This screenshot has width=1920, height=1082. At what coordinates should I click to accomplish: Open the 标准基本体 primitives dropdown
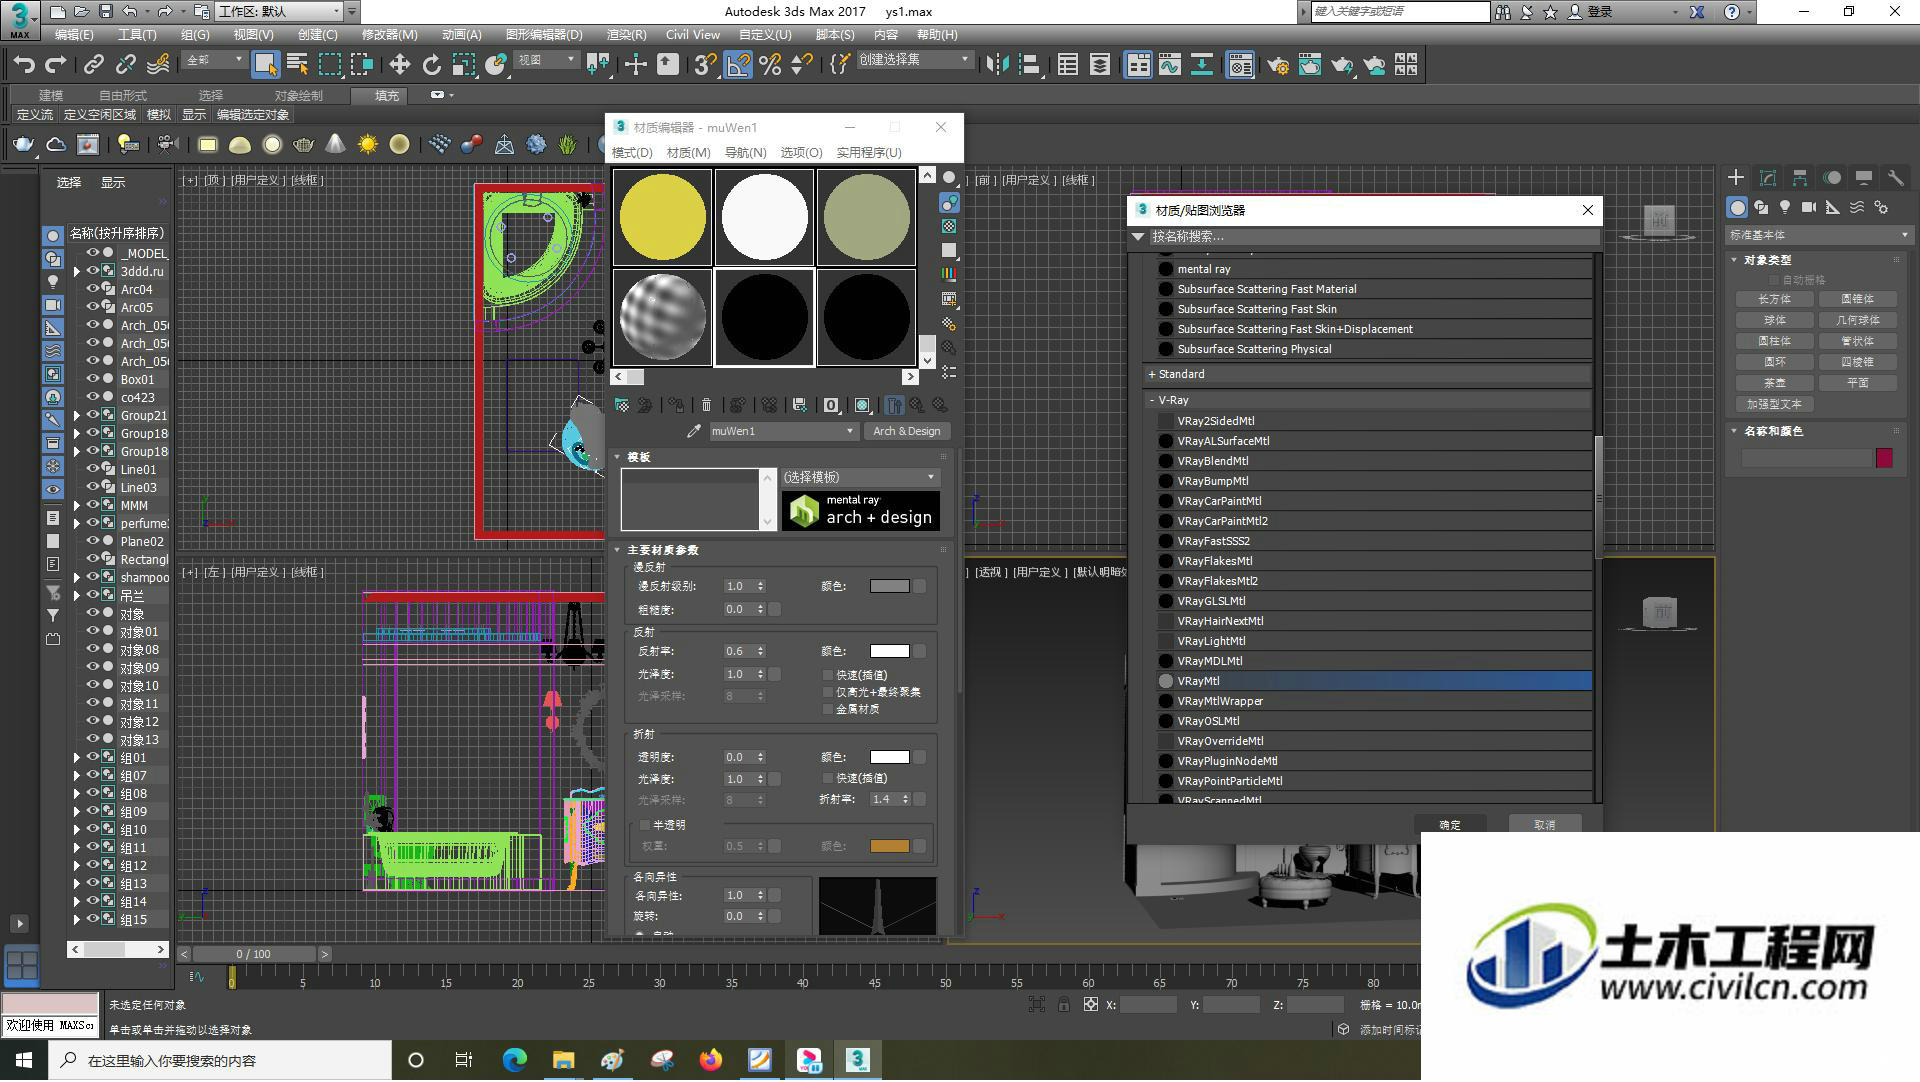(1818, 235)
